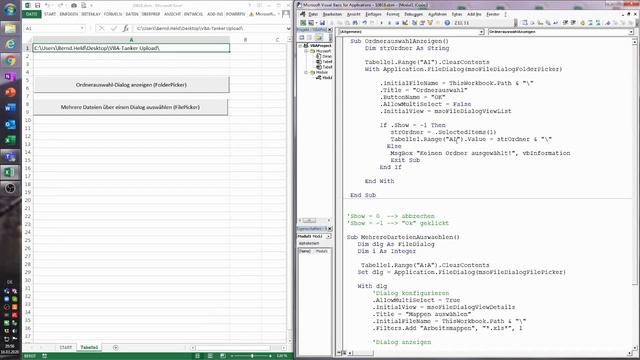
Task: Click the macro record icon in Excel status bar
Action: (44, 356)
